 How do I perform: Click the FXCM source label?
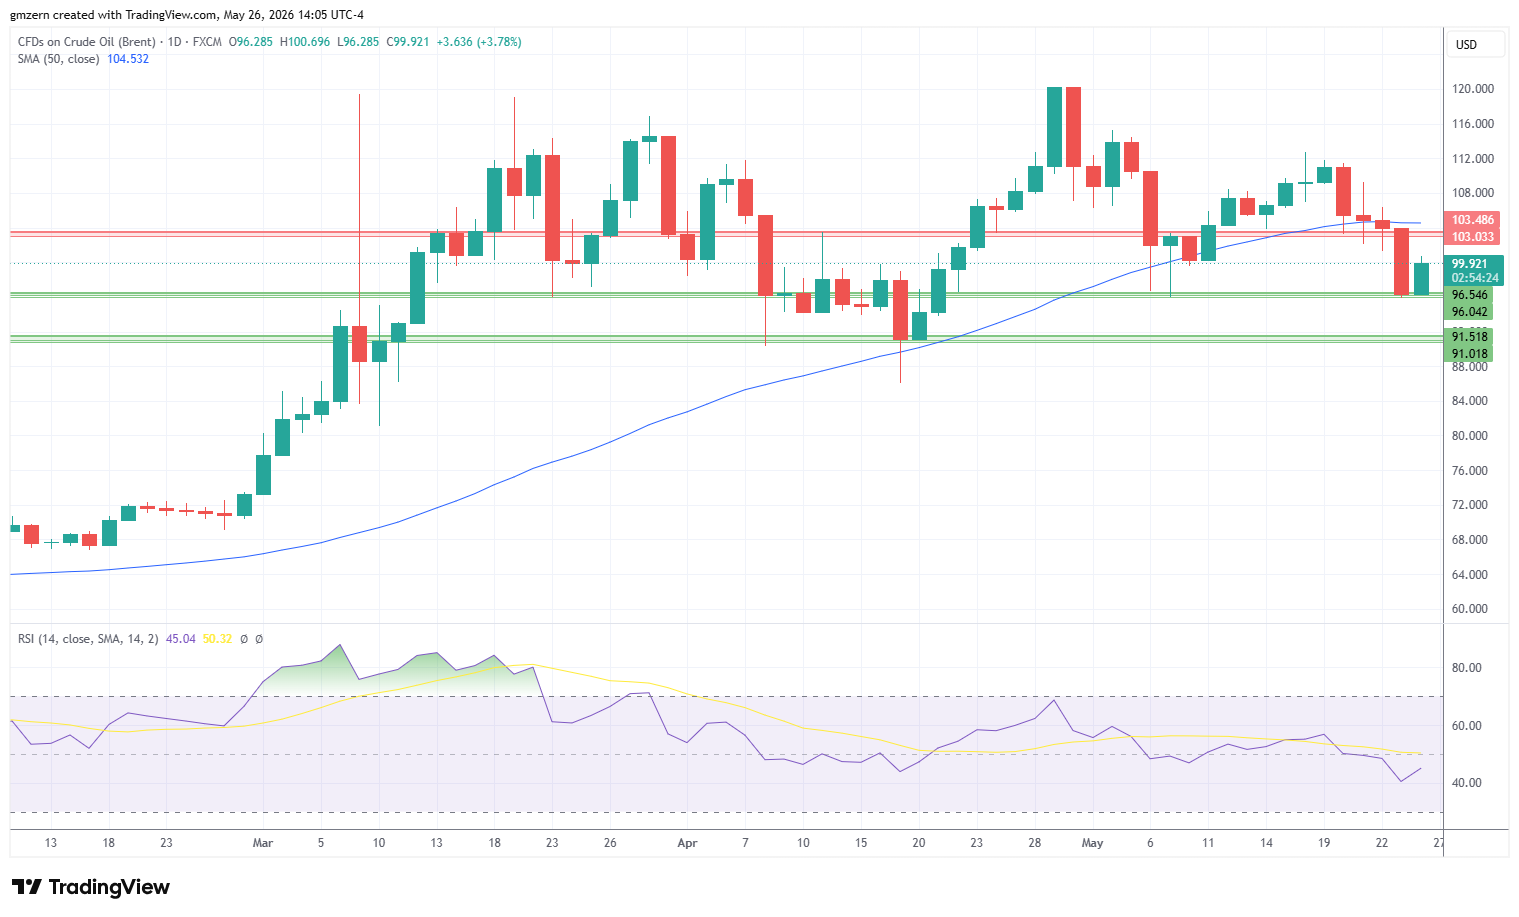pos(207,42)
